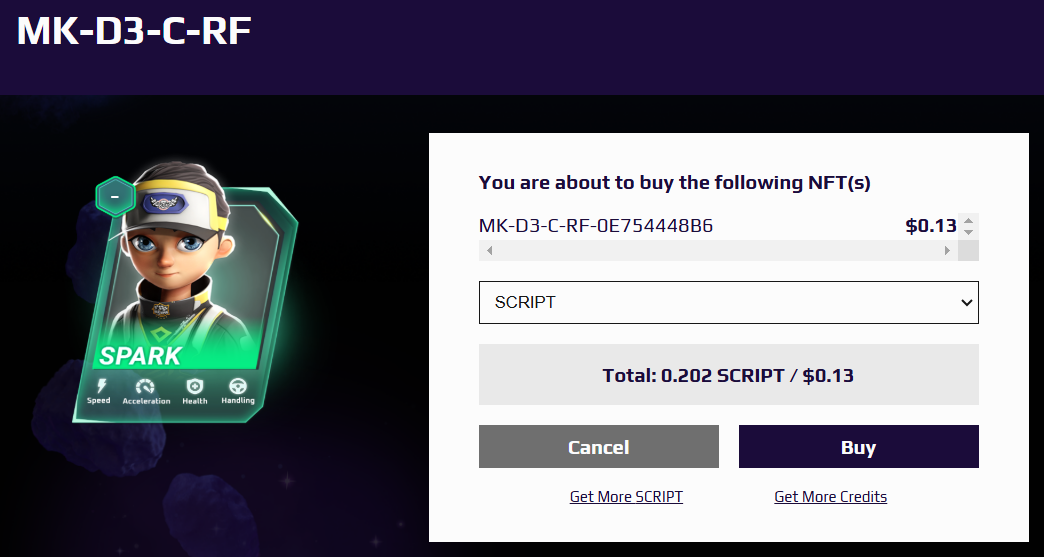This screenshot has height=557, width=1044.
Task: Click the Total 0.202 SCRIPT summary box
Action: 728,375
